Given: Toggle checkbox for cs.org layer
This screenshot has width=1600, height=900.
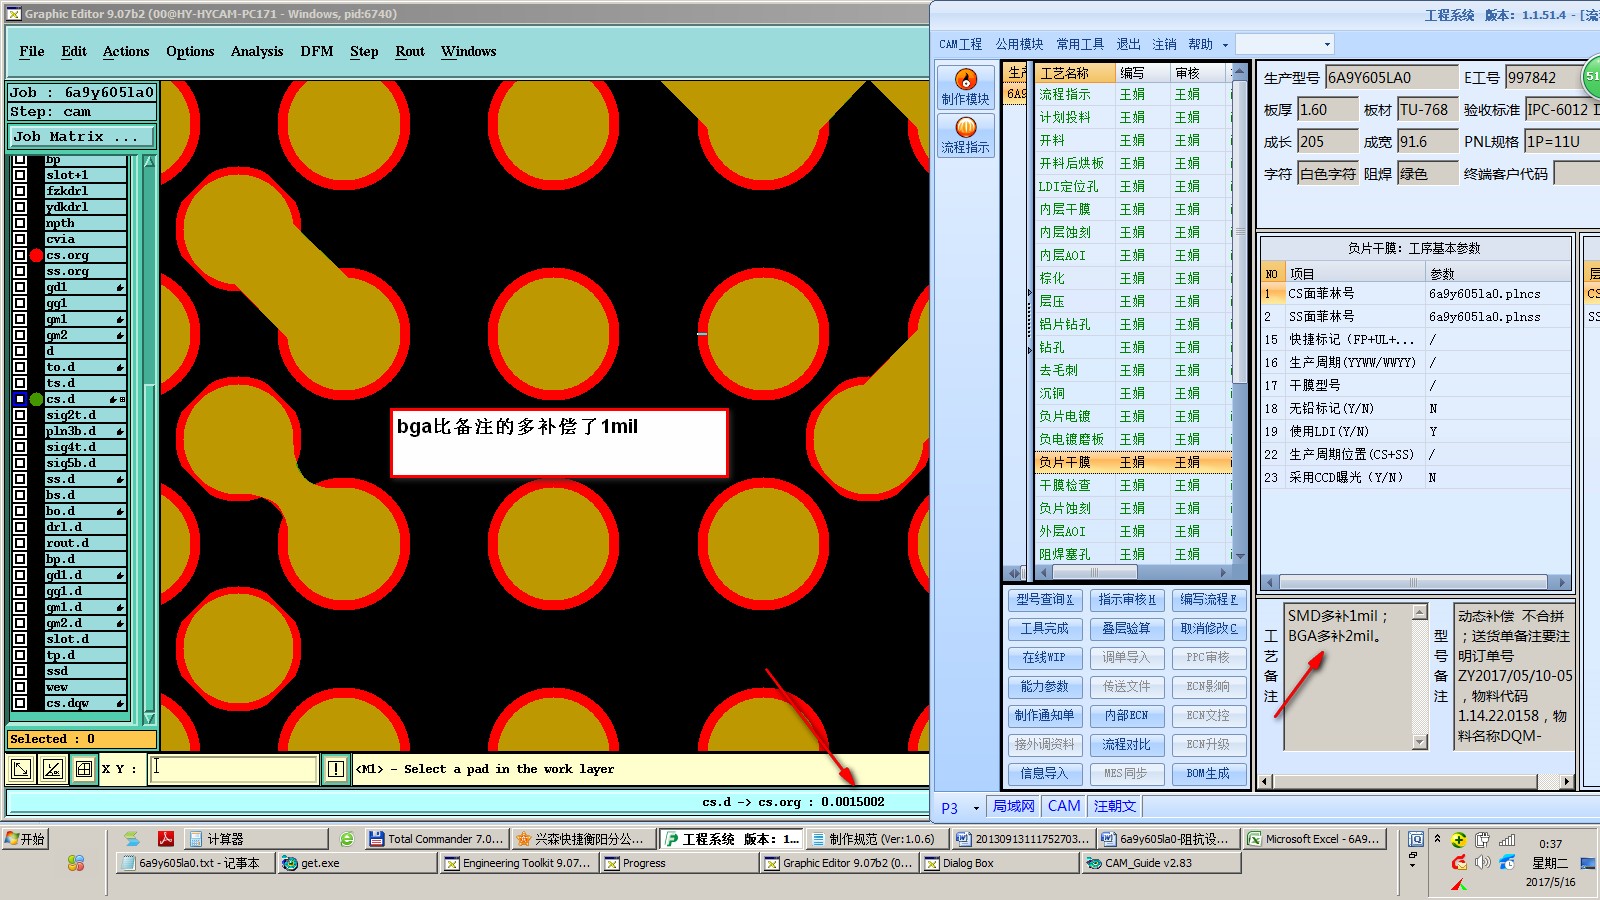Looking at the screenshot, I should (19, 255).
